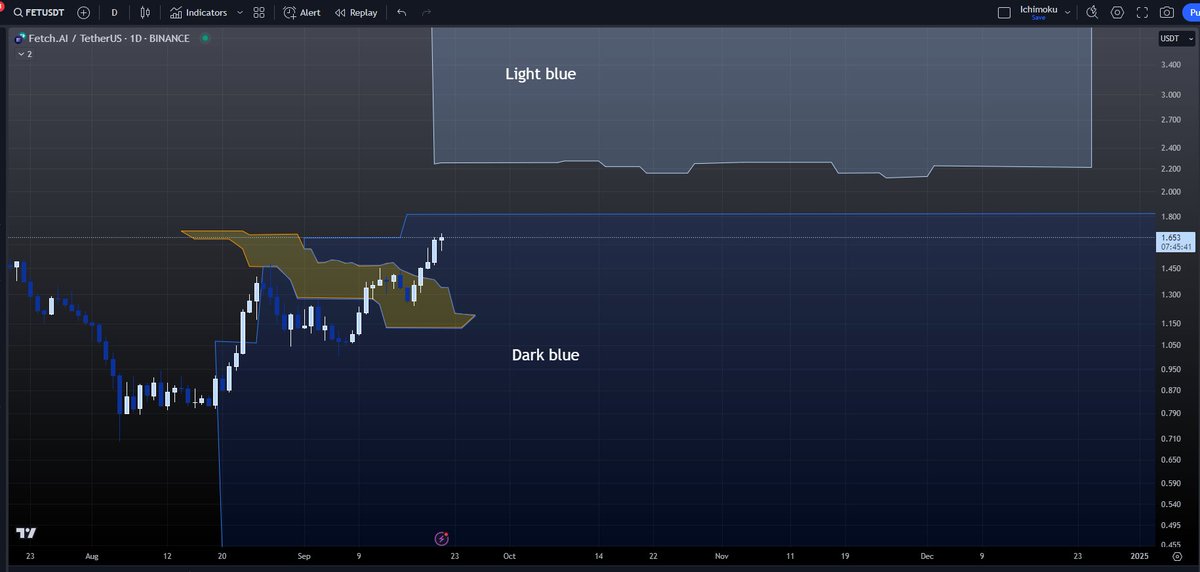Image resolution: width=1200 pixels, height=572 pixels.
Task: Select the "Light blue" text annotation
Action: [540, 74]
